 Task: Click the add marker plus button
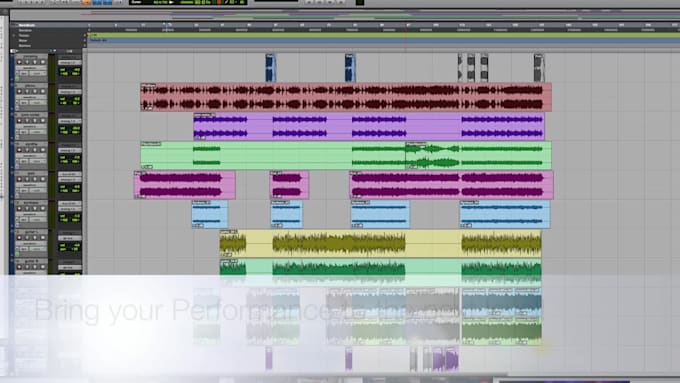coord(85,46)
